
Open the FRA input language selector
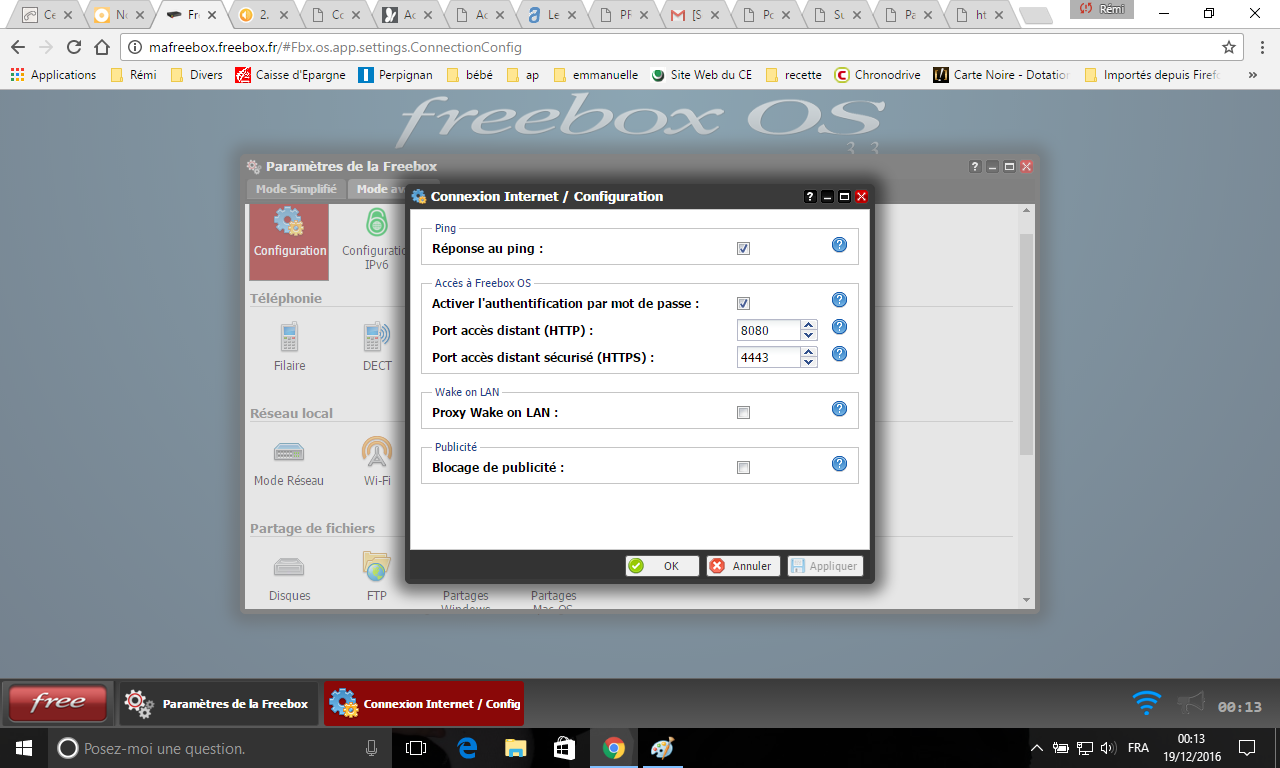coord(1138,748)
